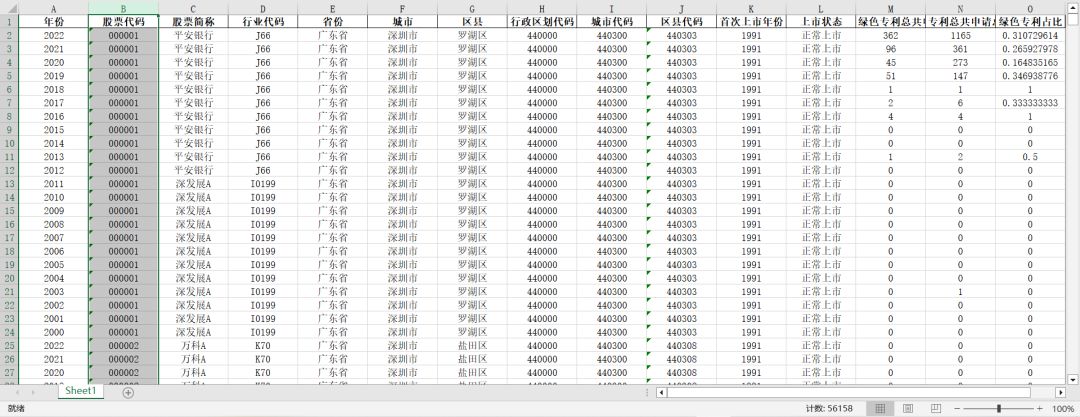Image resolution: width=1080 pixels, height=417 pixels.
Task: Switch to Page Break Preview
Action: [x=935, y=409]
